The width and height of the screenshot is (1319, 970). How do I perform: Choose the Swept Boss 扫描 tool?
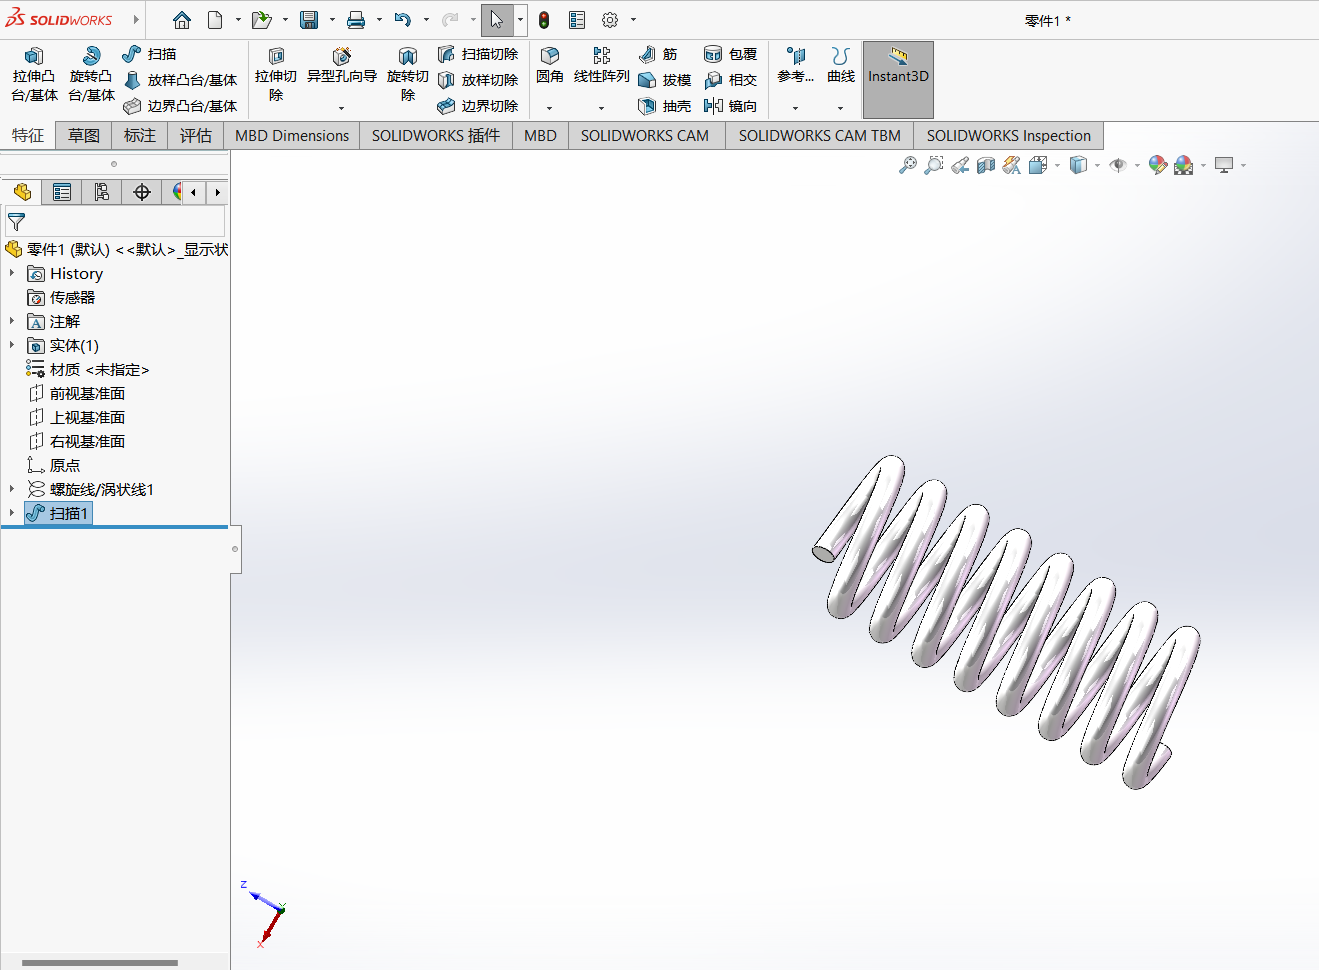[149, 54]
